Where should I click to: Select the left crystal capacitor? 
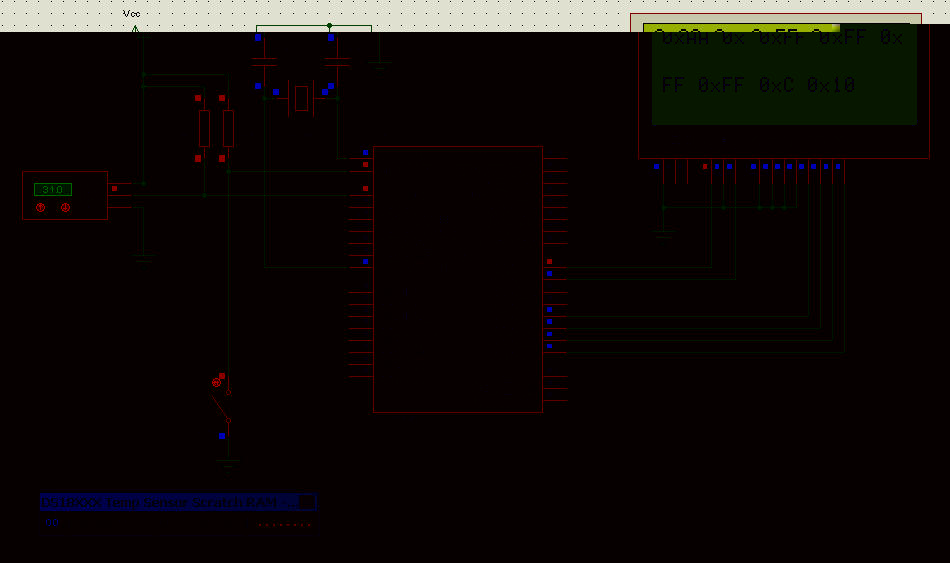pos(264,62)
